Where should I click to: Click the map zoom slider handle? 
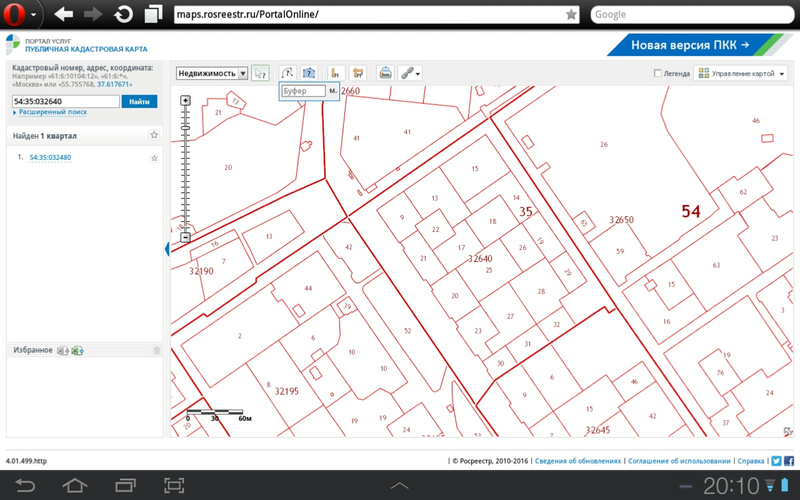pos(185,128)
